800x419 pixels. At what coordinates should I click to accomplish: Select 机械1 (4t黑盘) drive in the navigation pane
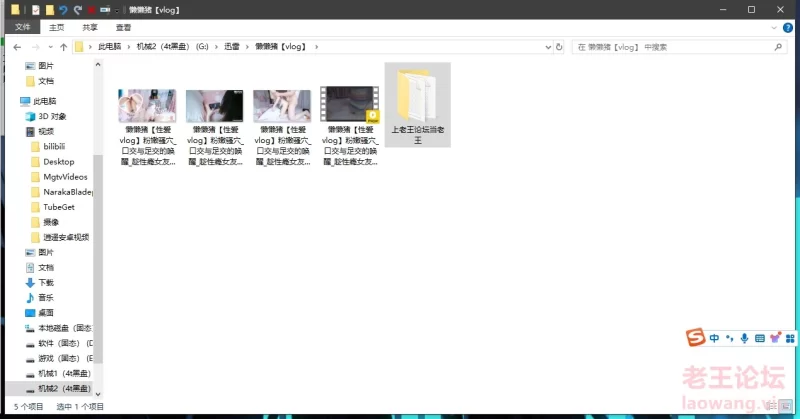[x=58, y=374]
